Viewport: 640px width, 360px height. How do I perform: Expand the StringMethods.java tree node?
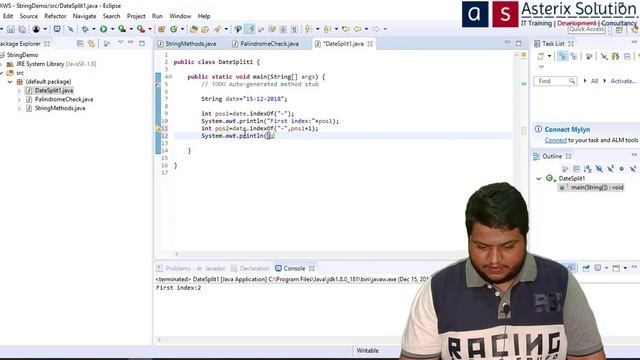point(19,108)
